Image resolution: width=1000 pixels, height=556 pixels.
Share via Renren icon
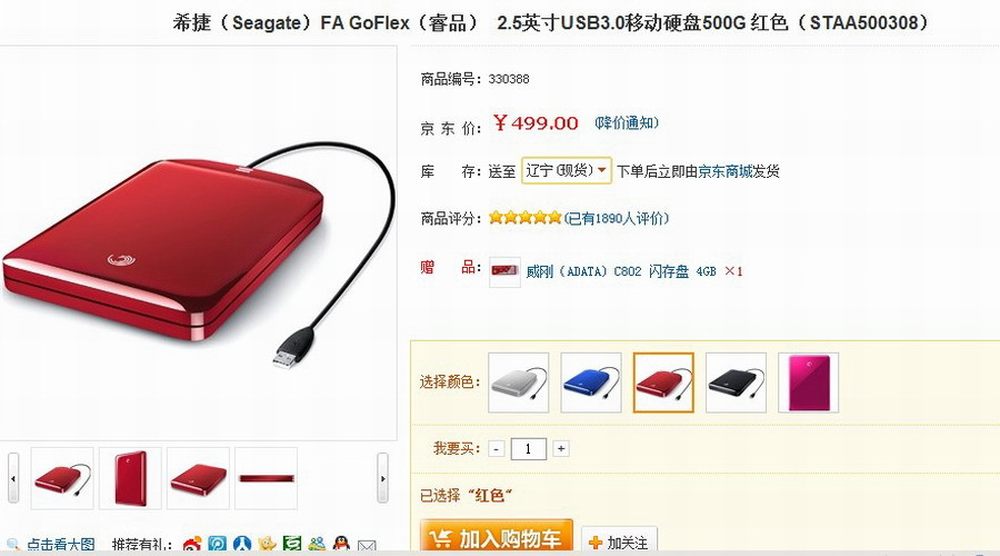[x=242, y=543]
